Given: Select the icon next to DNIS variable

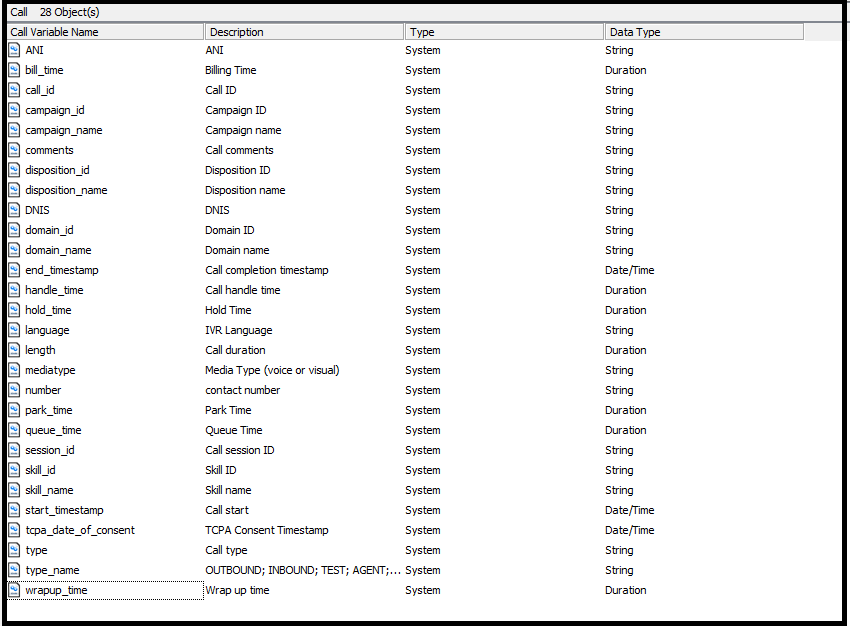Looking at the screenshot, I should pyautogui.click(x=14, y=210).
